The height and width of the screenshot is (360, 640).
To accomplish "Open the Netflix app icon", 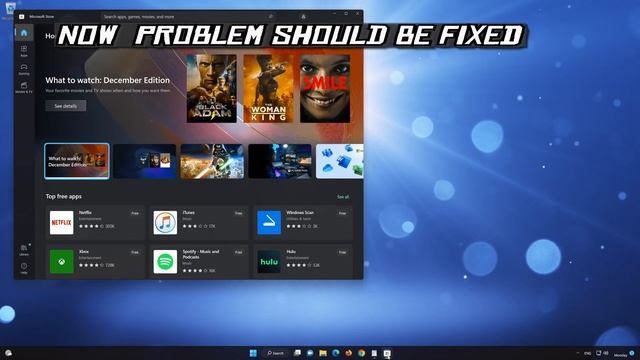I will pyautogui.click(x=62, y=222).
